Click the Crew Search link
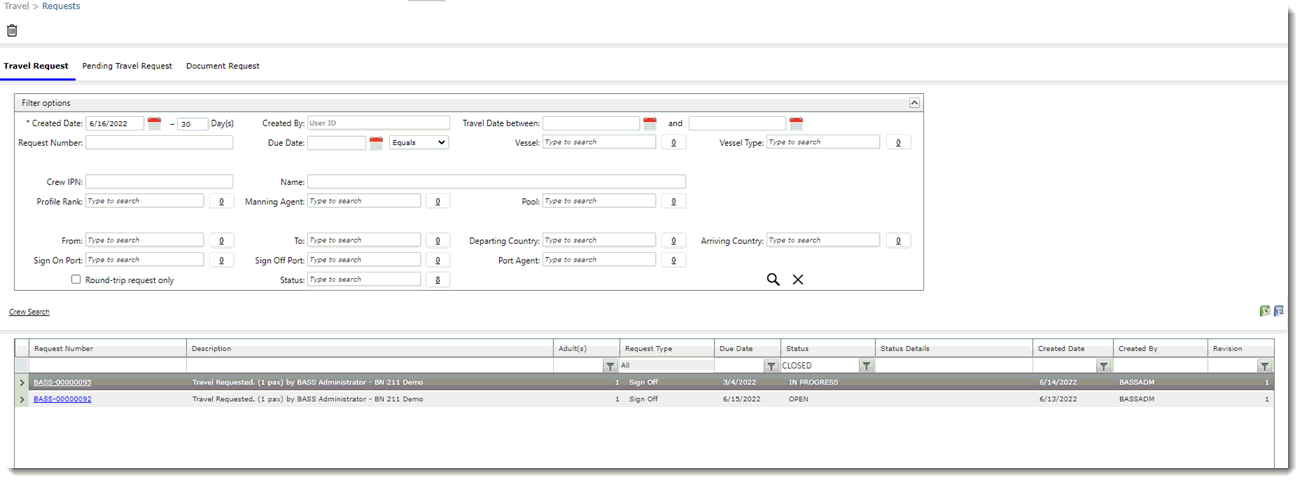The image size is (1303, 483). (29, 312)
